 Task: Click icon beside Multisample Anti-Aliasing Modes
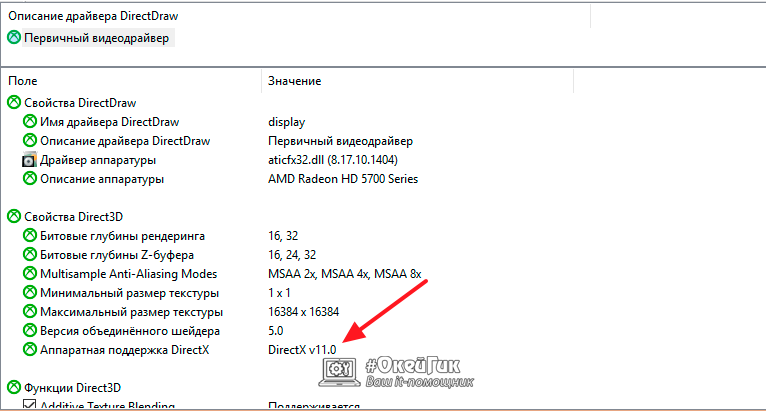click(30, 274)
